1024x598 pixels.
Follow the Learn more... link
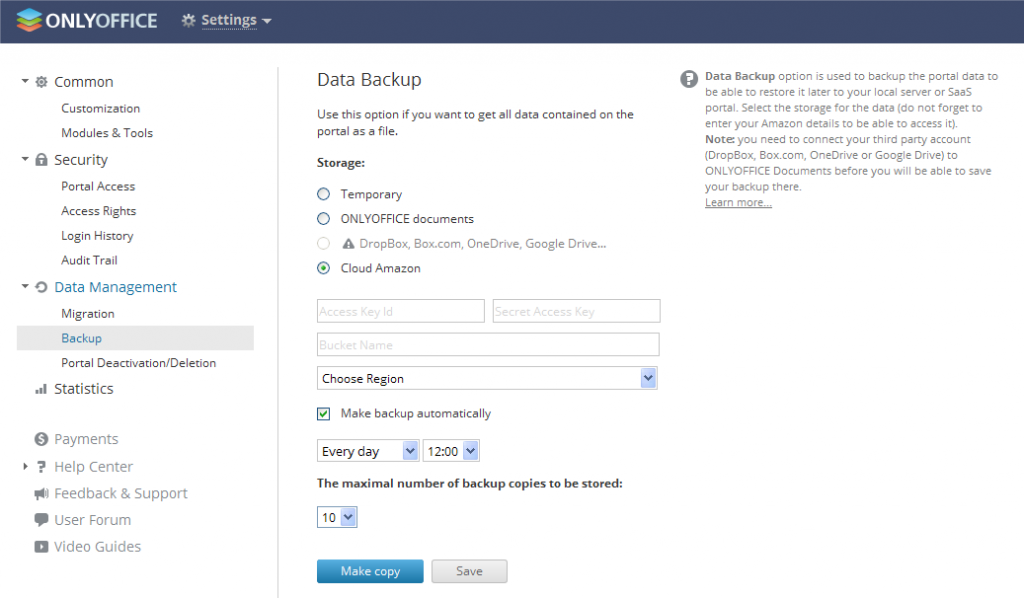click(738, 202)
